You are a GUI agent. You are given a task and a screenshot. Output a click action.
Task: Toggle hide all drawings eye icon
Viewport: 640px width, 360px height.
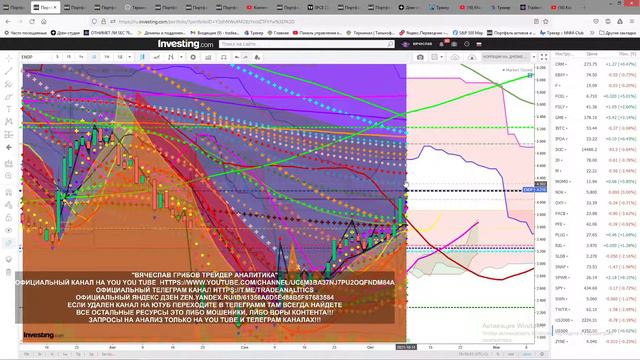tap(9, 230)
